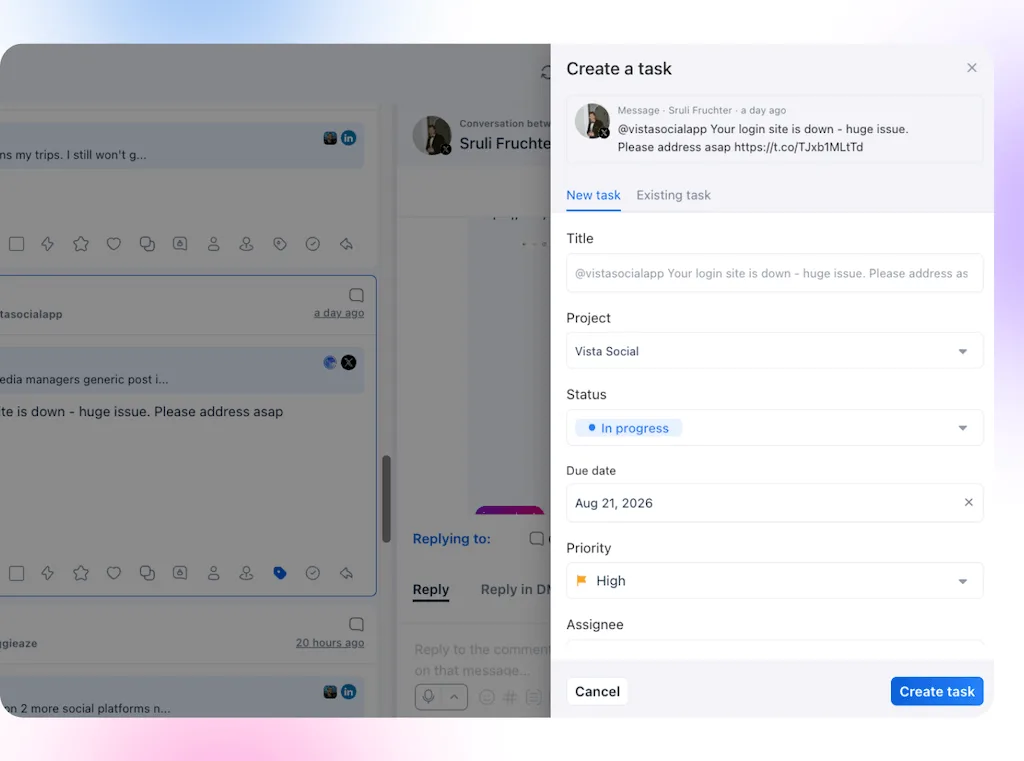Star the selected 'site is down' message
This screenshot has height=761, width=1024.
(x=80, y=574)
